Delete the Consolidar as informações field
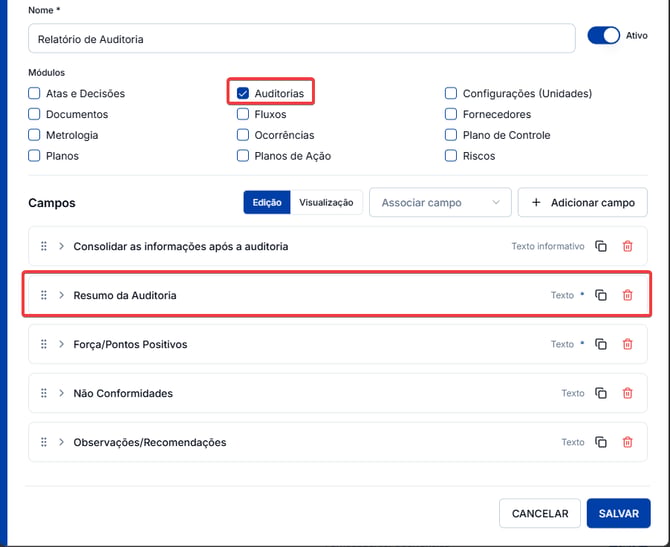This screenshot has width=670, height=547. pos(627,246)
